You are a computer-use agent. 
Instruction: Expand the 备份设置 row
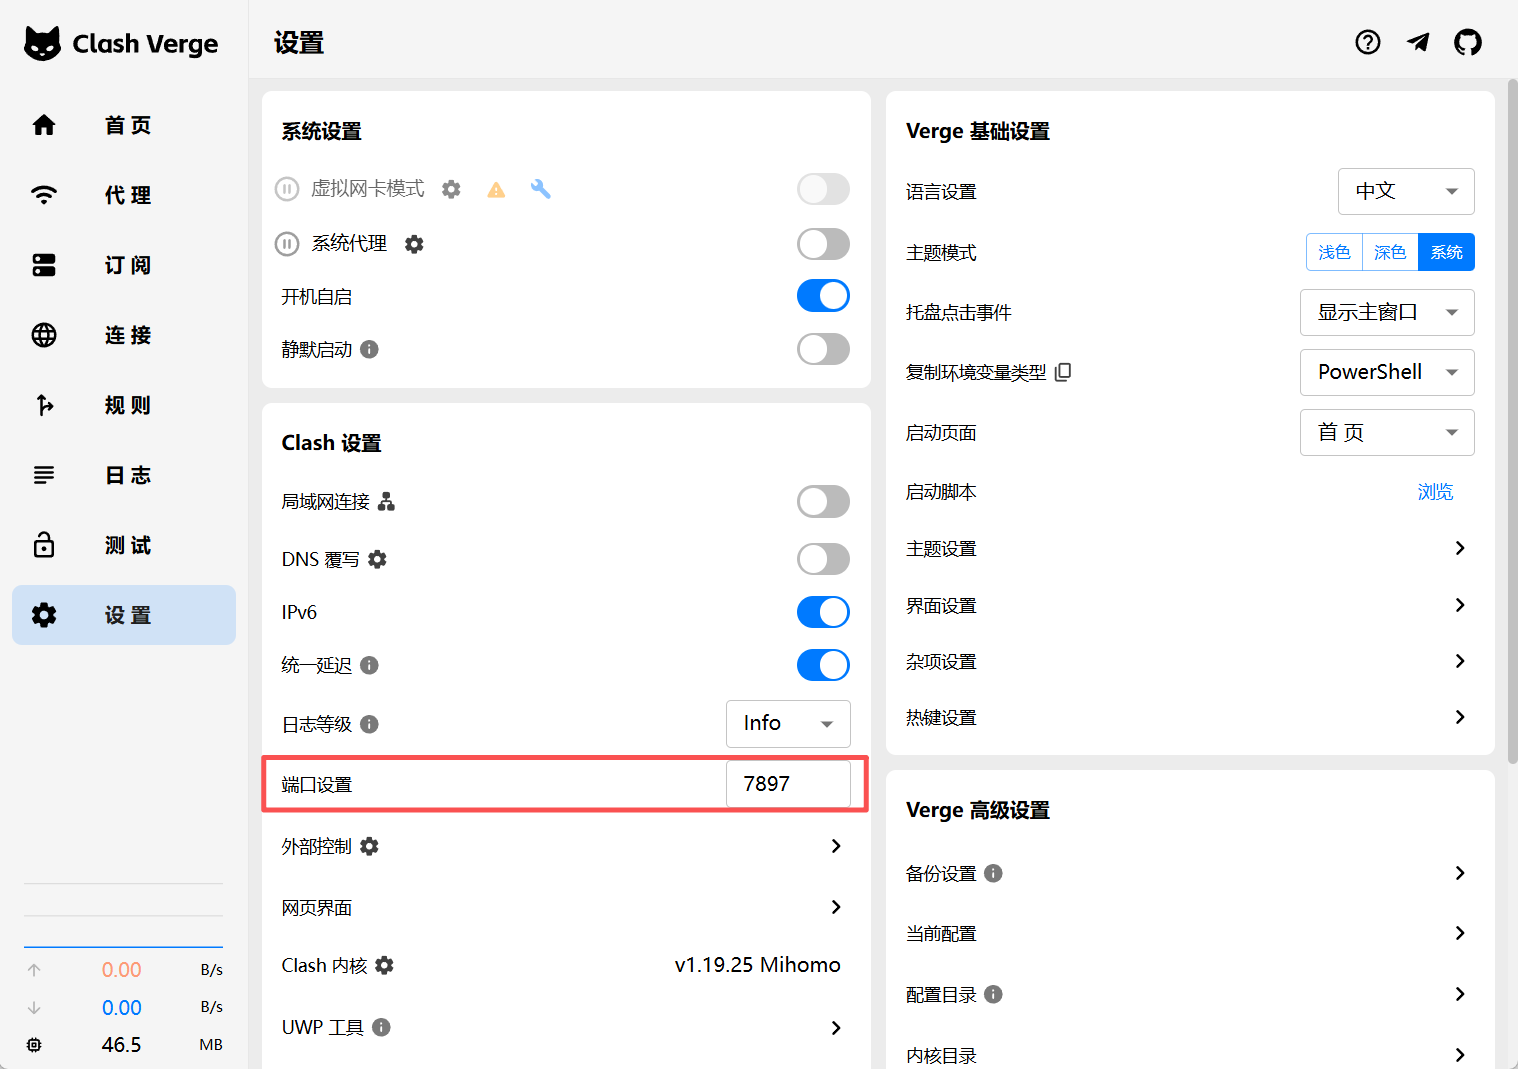coord(1189,873)
